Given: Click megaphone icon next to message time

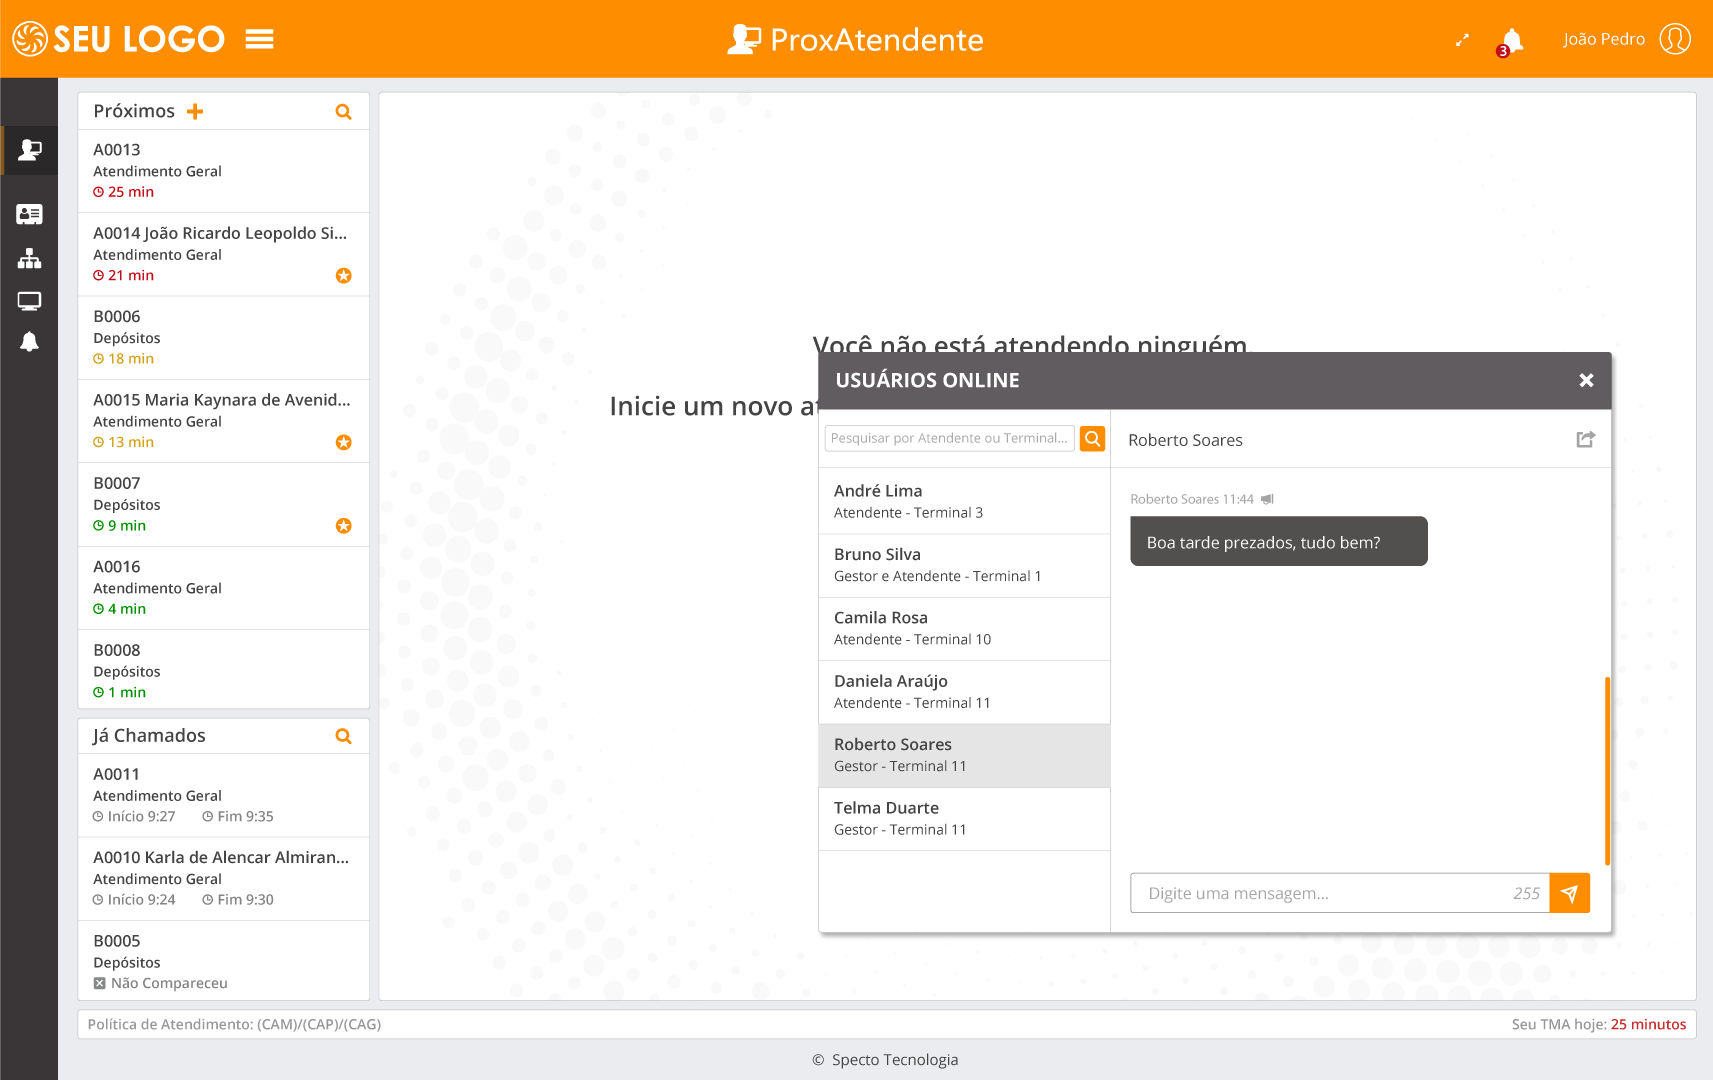Looking at the screenshot, I should point(1267,499).
